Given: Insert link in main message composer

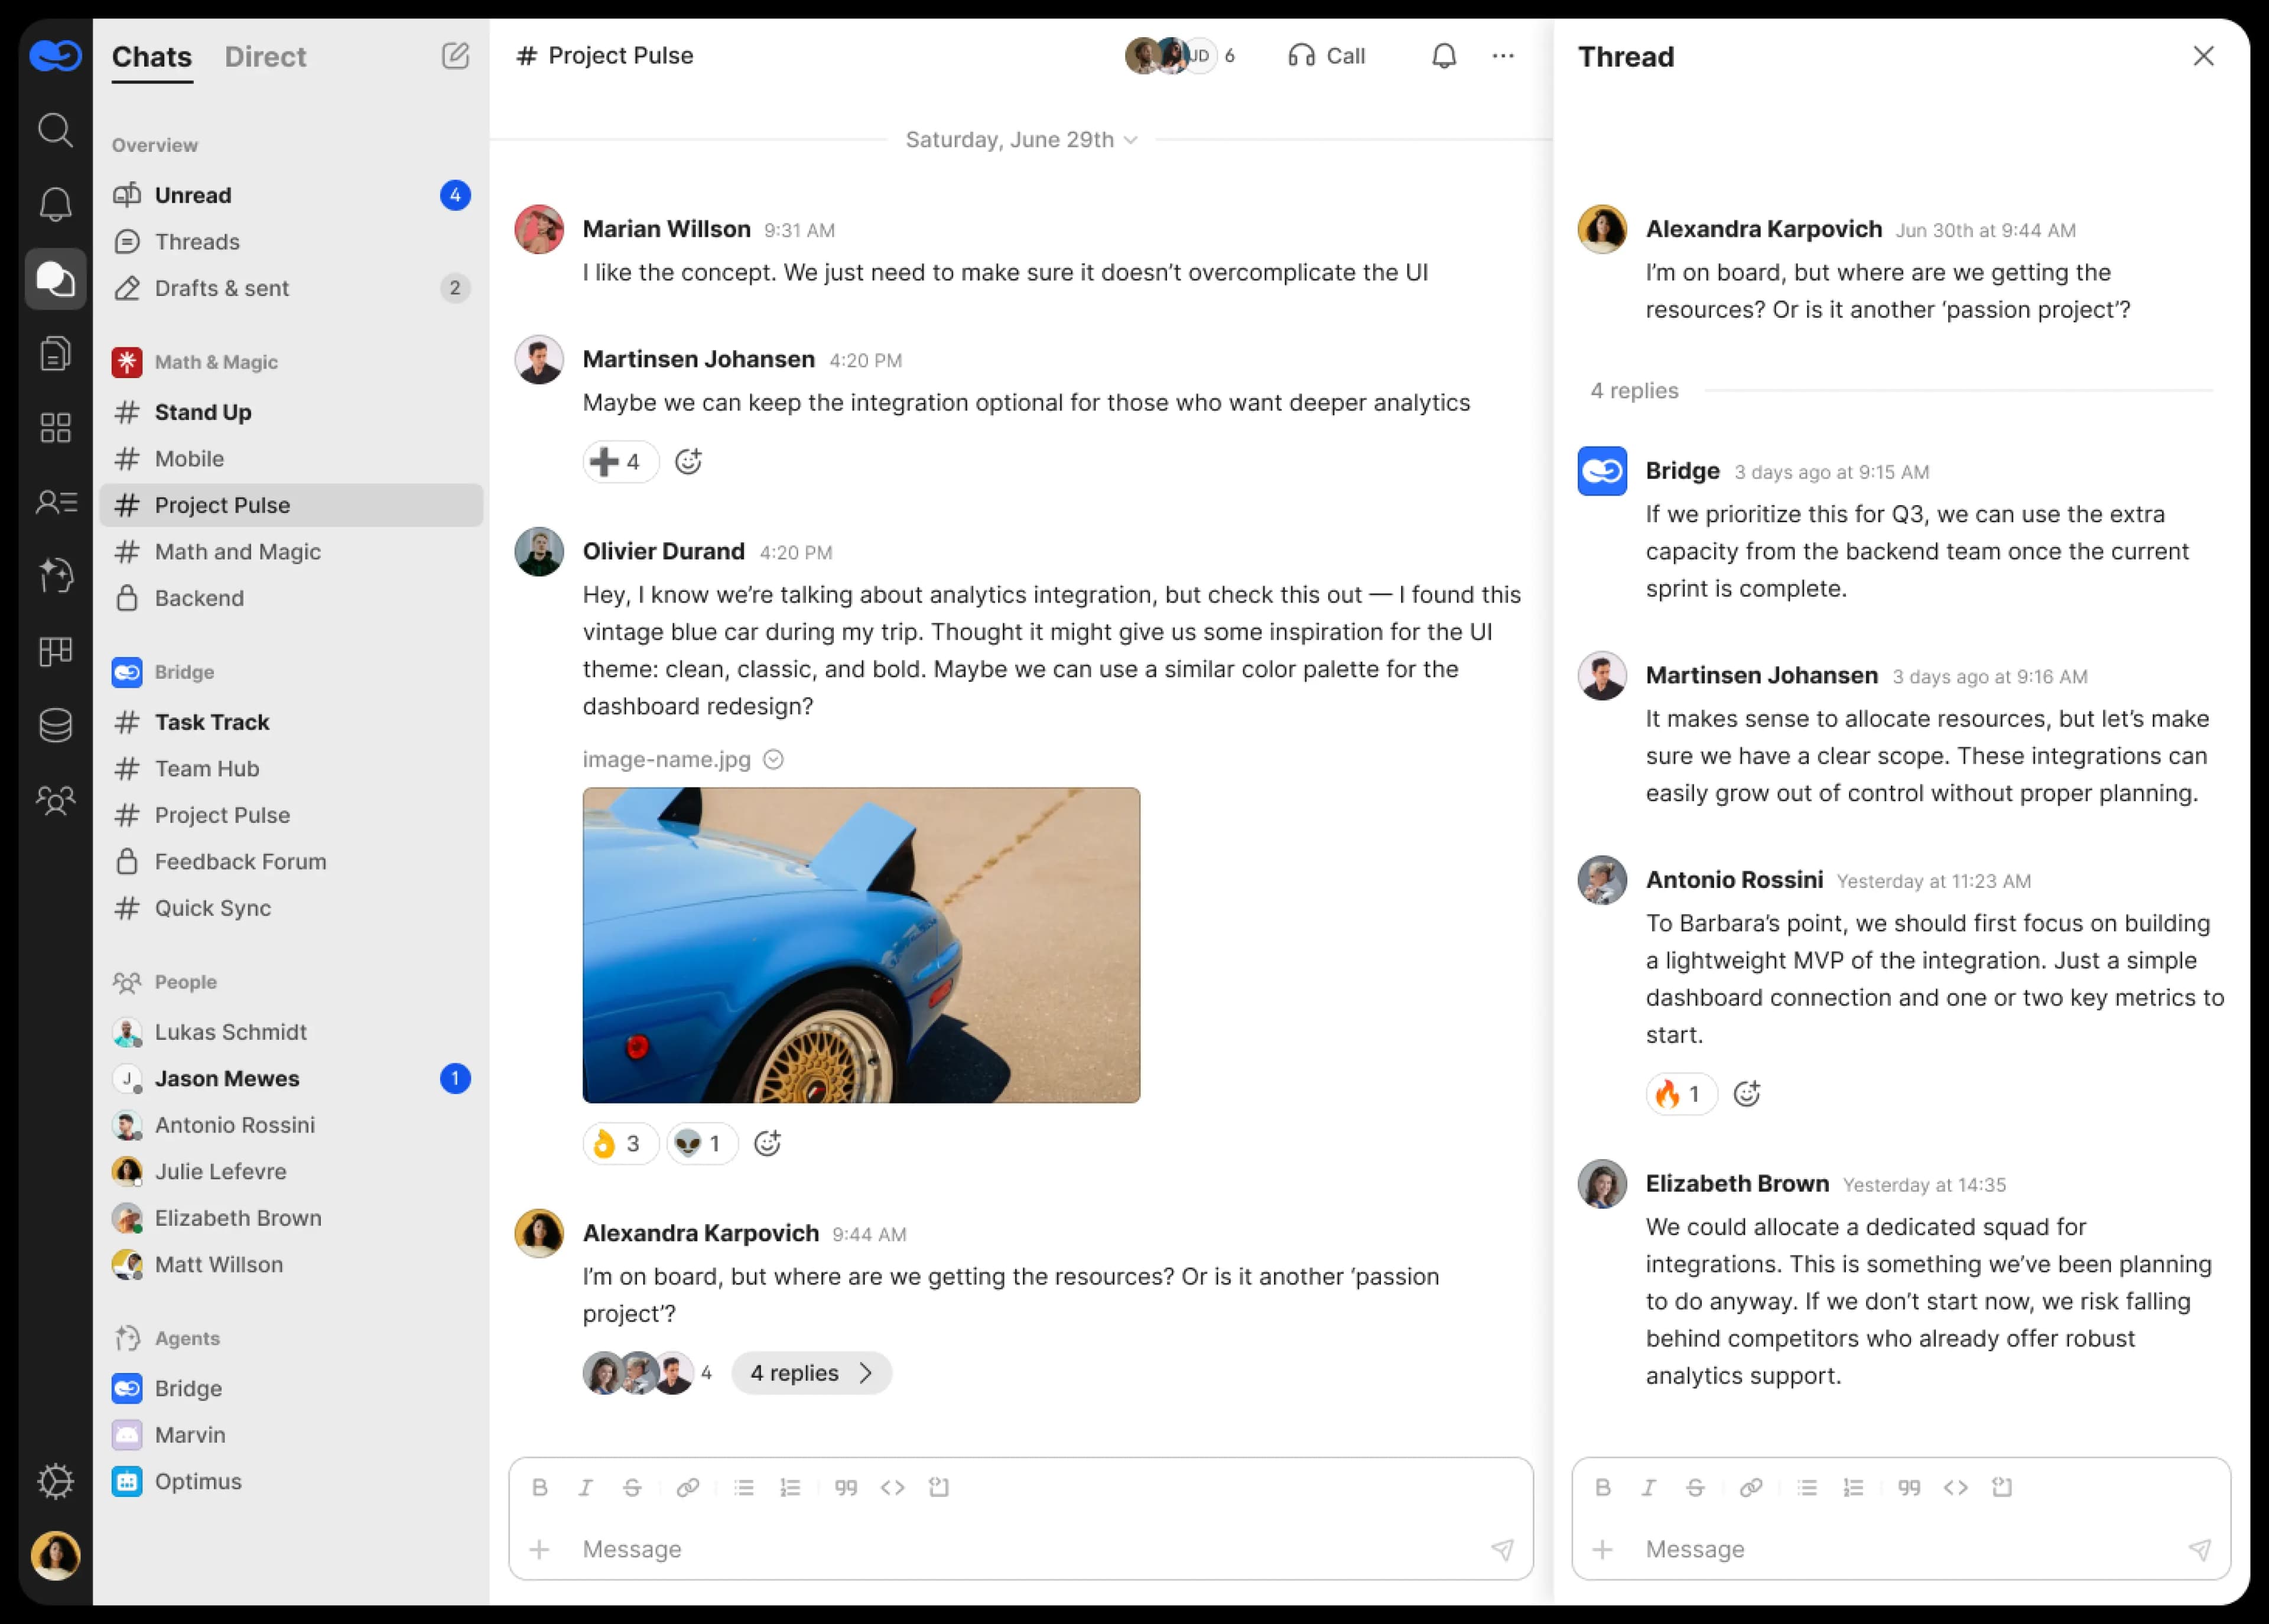Looking at the screenshot, I should coord(687,1487).
